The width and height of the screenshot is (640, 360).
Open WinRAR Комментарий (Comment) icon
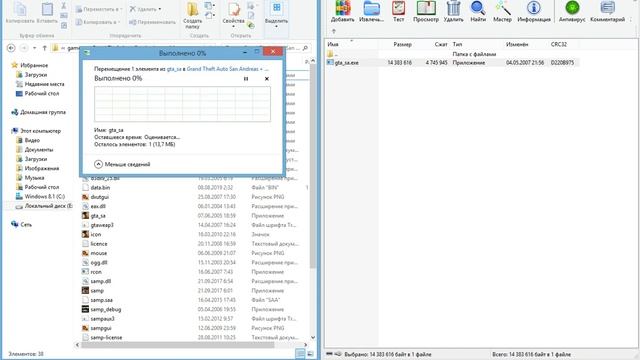tap(607, 11)
